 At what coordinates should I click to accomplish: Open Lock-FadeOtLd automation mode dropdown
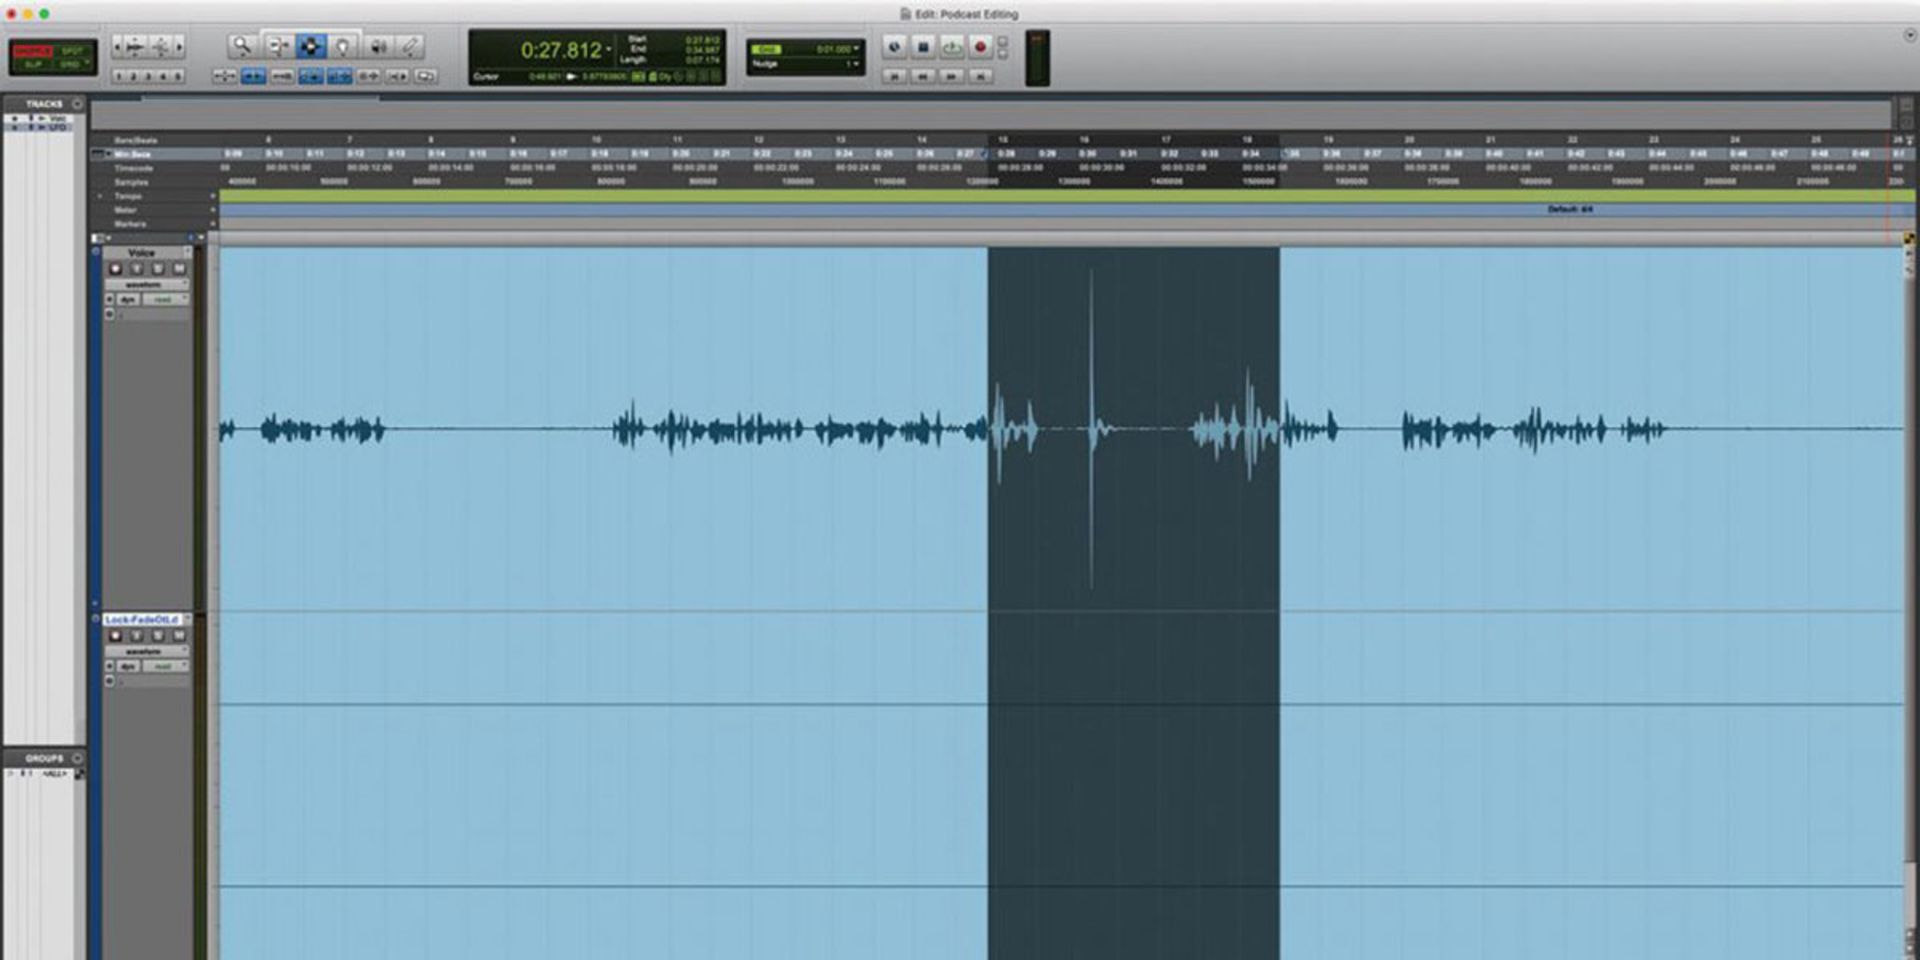[165, 667]
